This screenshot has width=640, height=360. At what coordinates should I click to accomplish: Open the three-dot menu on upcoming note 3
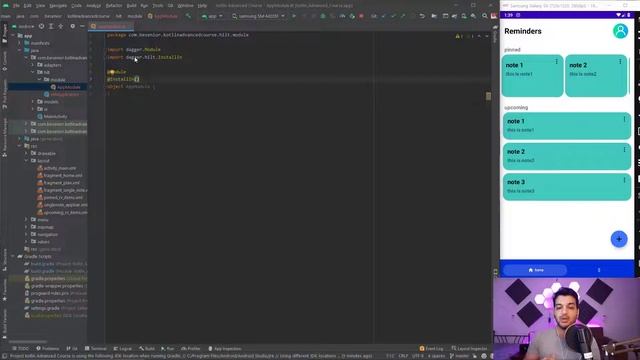coord(624,180)
